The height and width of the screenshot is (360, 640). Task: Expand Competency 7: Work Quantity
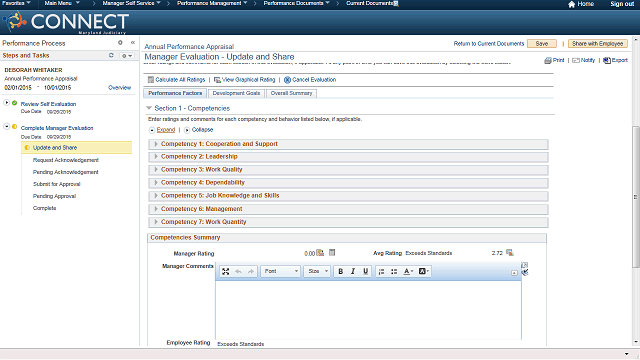coord(156,222)
